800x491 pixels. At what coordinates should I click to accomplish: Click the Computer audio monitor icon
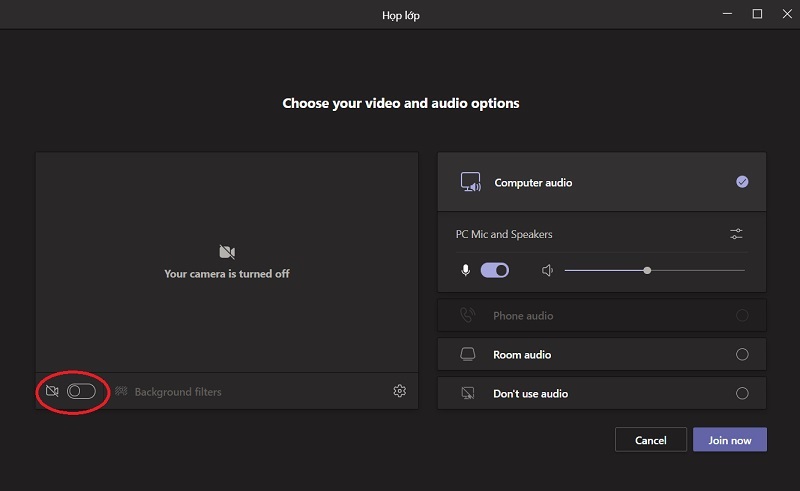coord(470,182)
